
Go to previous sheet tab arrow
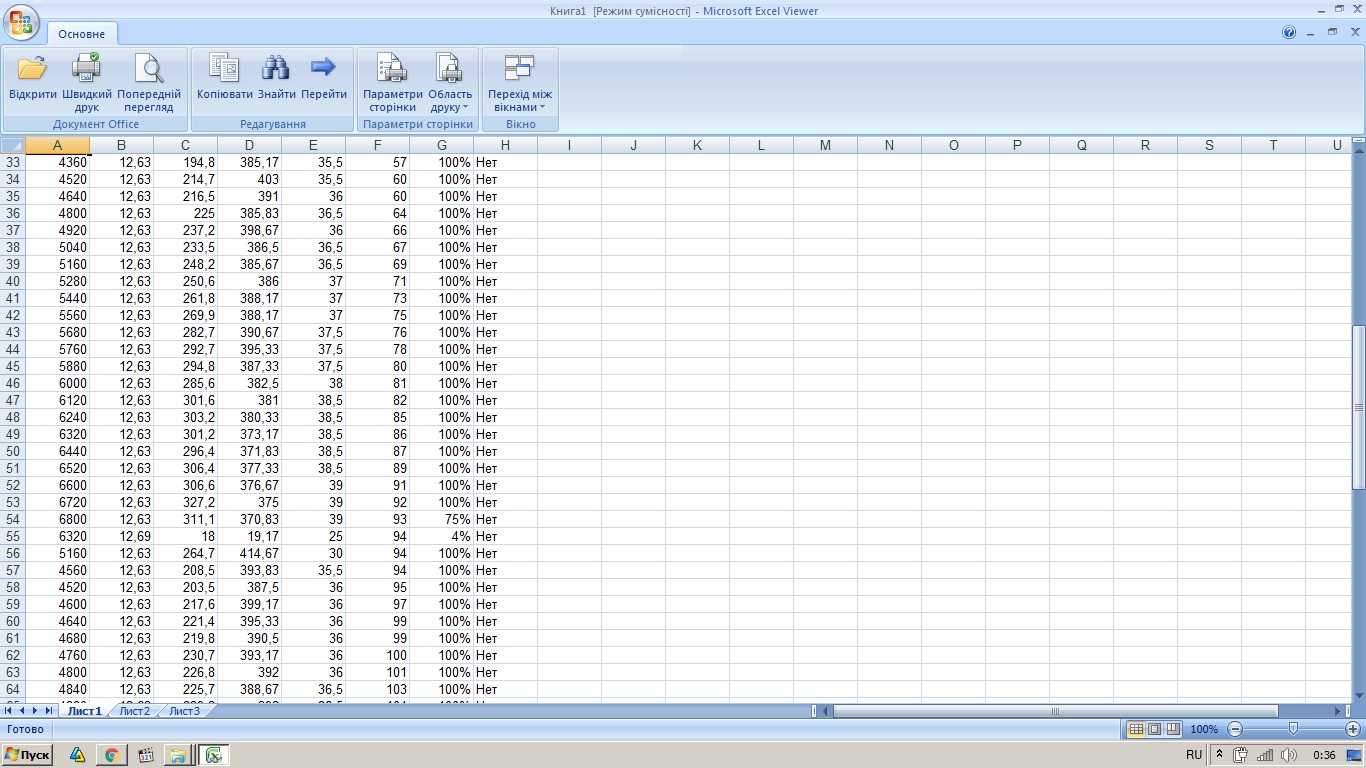22,711
